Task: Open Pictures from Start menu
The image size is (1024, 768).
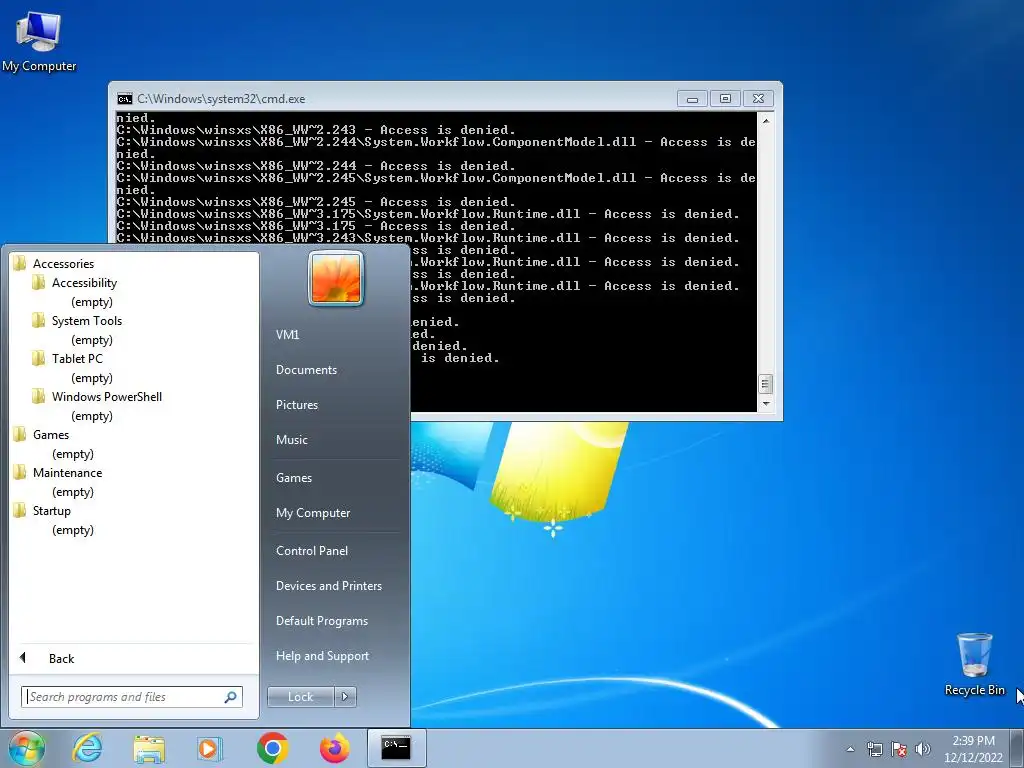Action: [297, 405]
